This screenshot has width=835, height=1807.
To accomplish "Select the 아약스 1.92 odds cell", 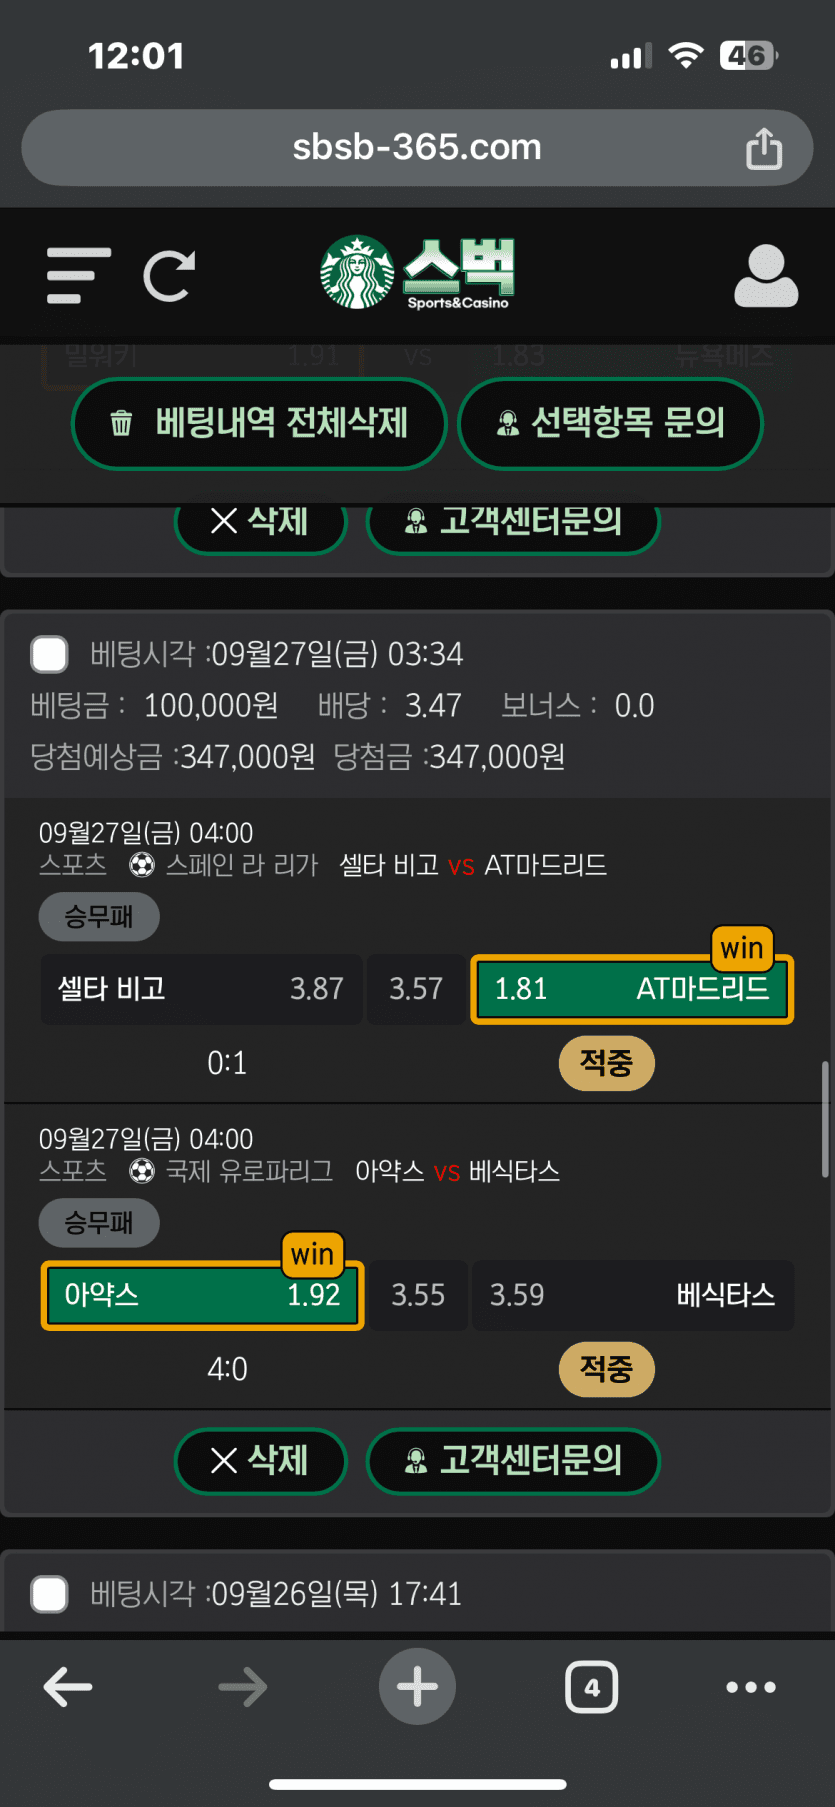I will pos(202,1295).
